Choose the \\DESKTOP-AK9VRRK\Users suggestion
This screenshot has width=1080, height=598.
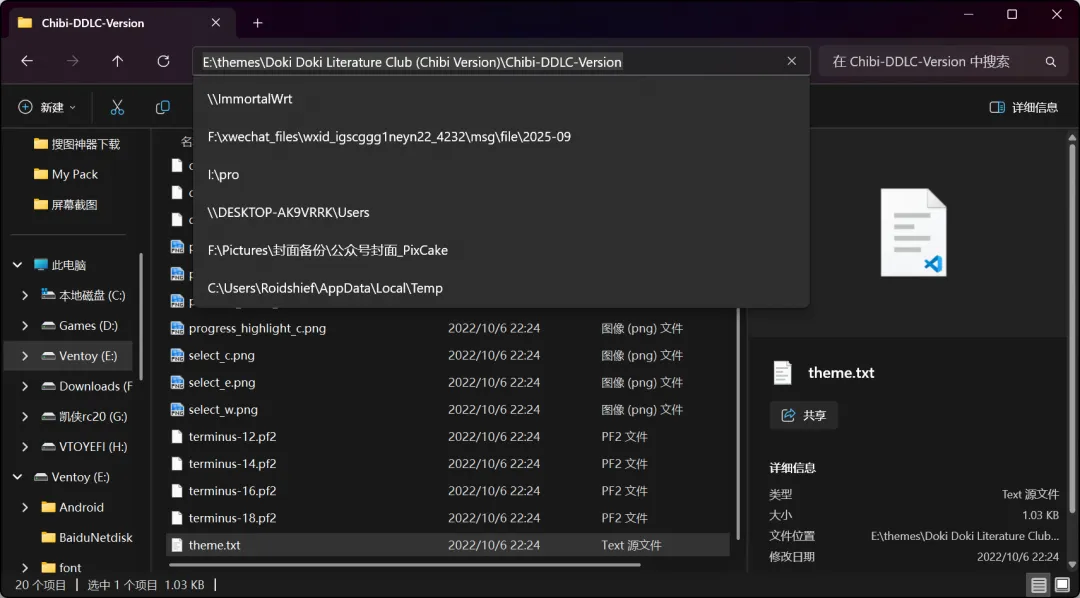[501, 213]
